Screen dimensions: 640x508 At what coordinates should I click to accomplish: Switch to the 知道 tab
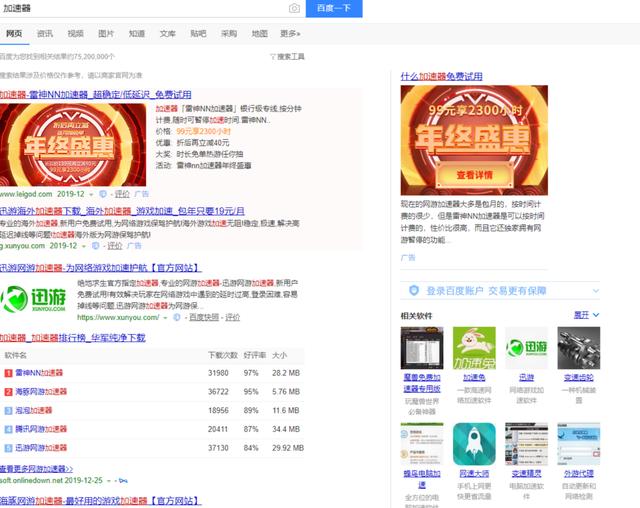[137, 33]
